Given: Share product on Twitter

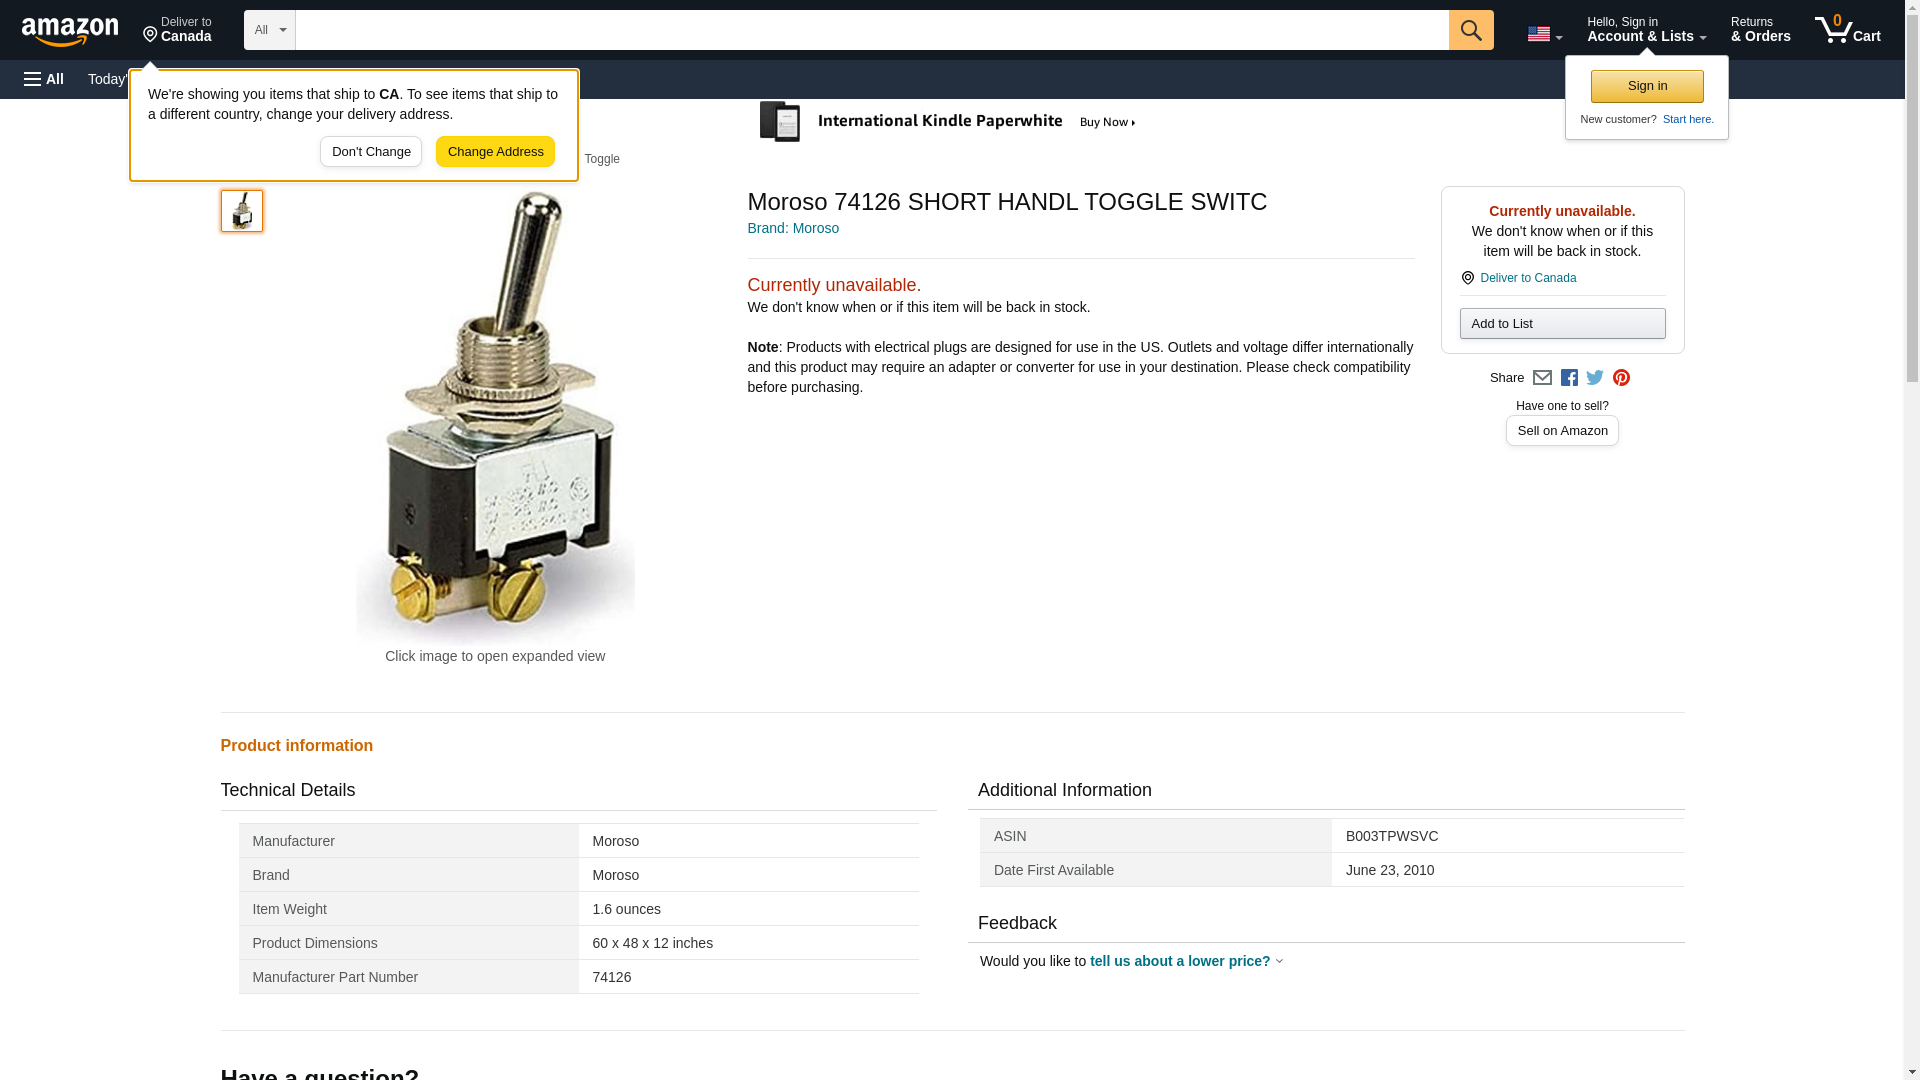Looking at the screenshot, I should [1595, 378].
